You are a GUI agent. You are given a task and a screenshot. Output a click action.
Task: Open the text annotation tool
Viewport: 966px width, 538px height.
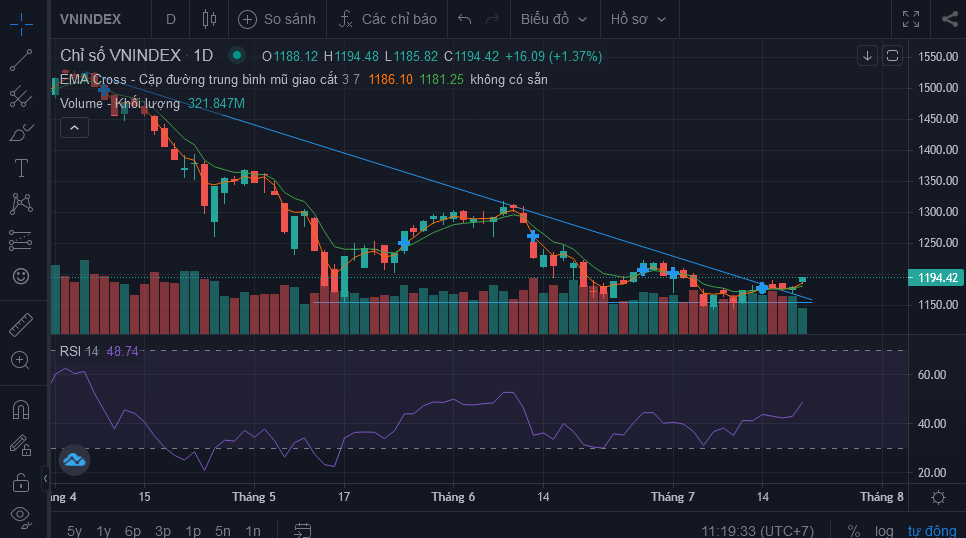pos(21,167)
